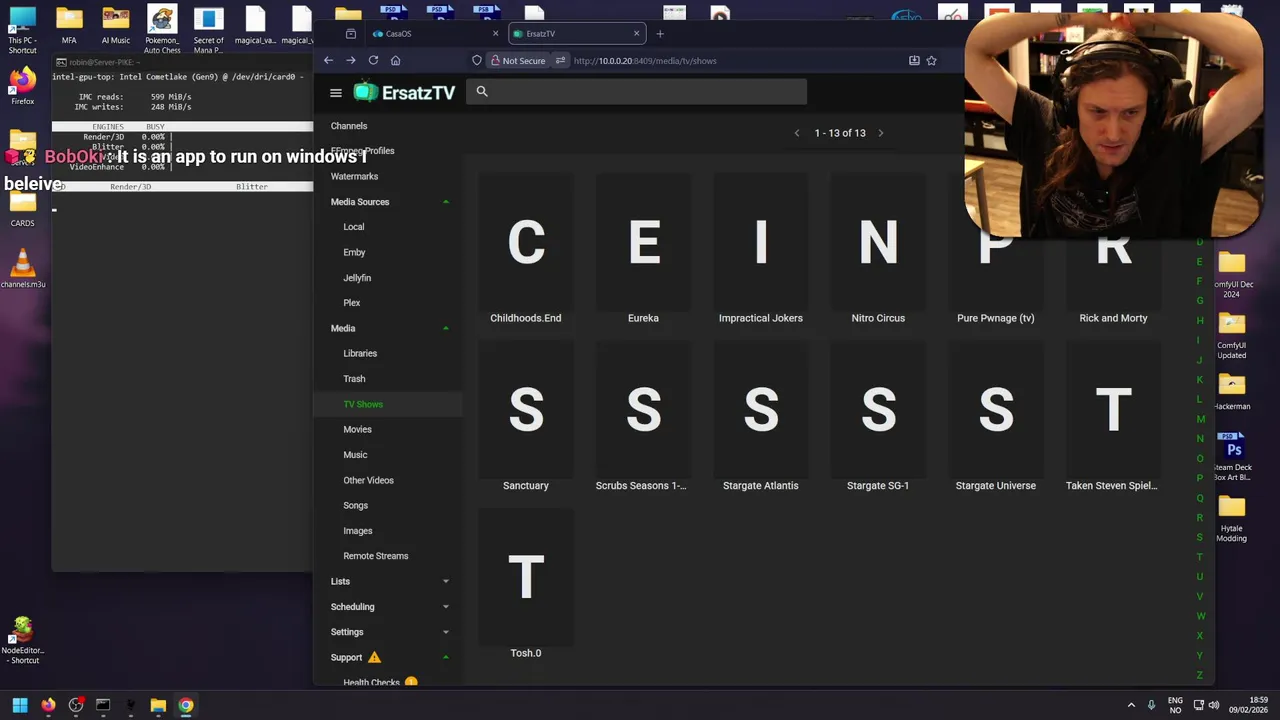Open the Childhoods.End show poster
The width and height of the screenshot is (1280, 720).
(x=526, y=241)
